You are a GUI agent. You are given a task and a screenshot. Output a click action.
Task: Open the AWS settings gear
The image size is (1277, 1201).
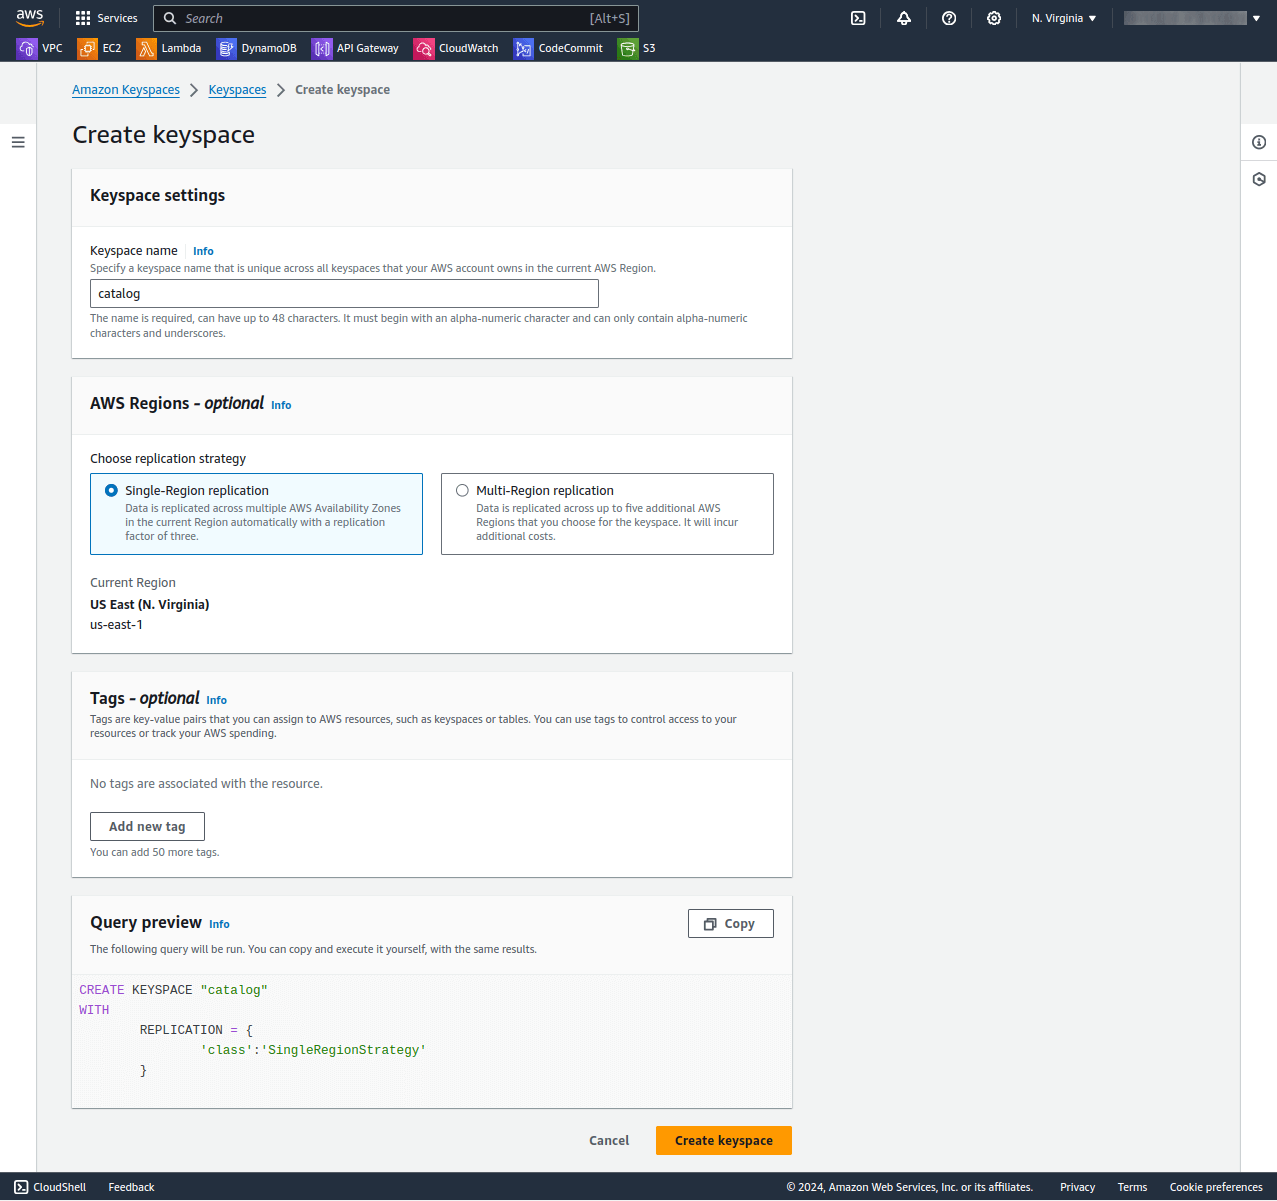click(x=993, y=17)
